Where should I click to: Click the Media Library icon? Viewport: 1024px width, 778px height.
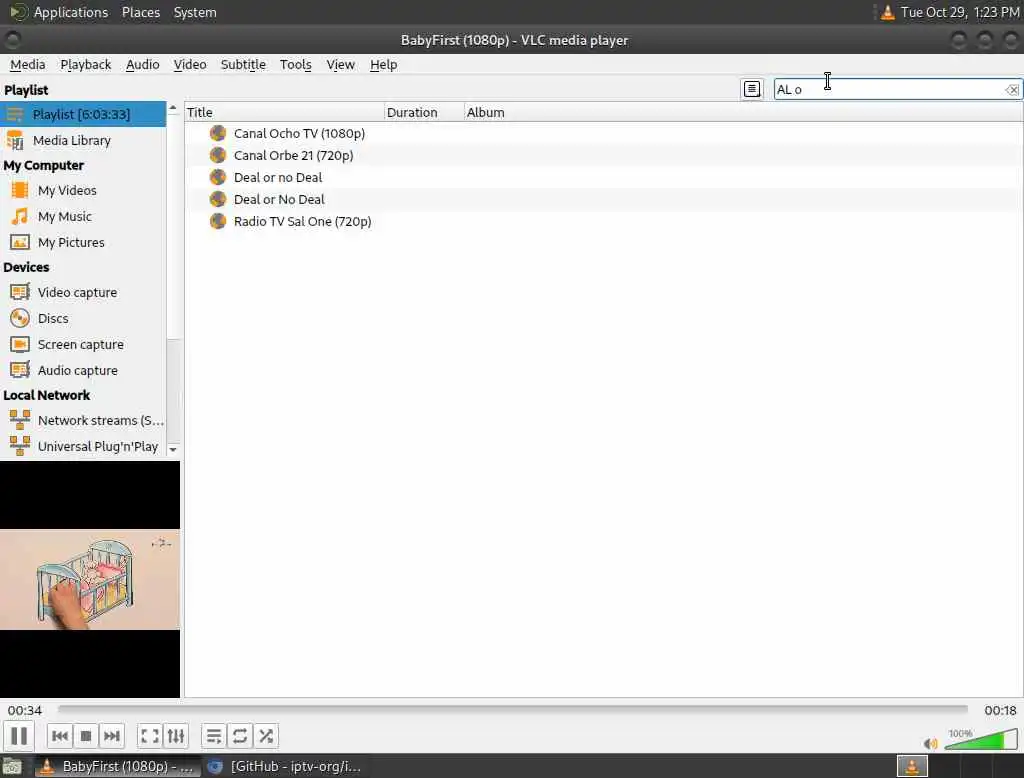coord(15,140)
